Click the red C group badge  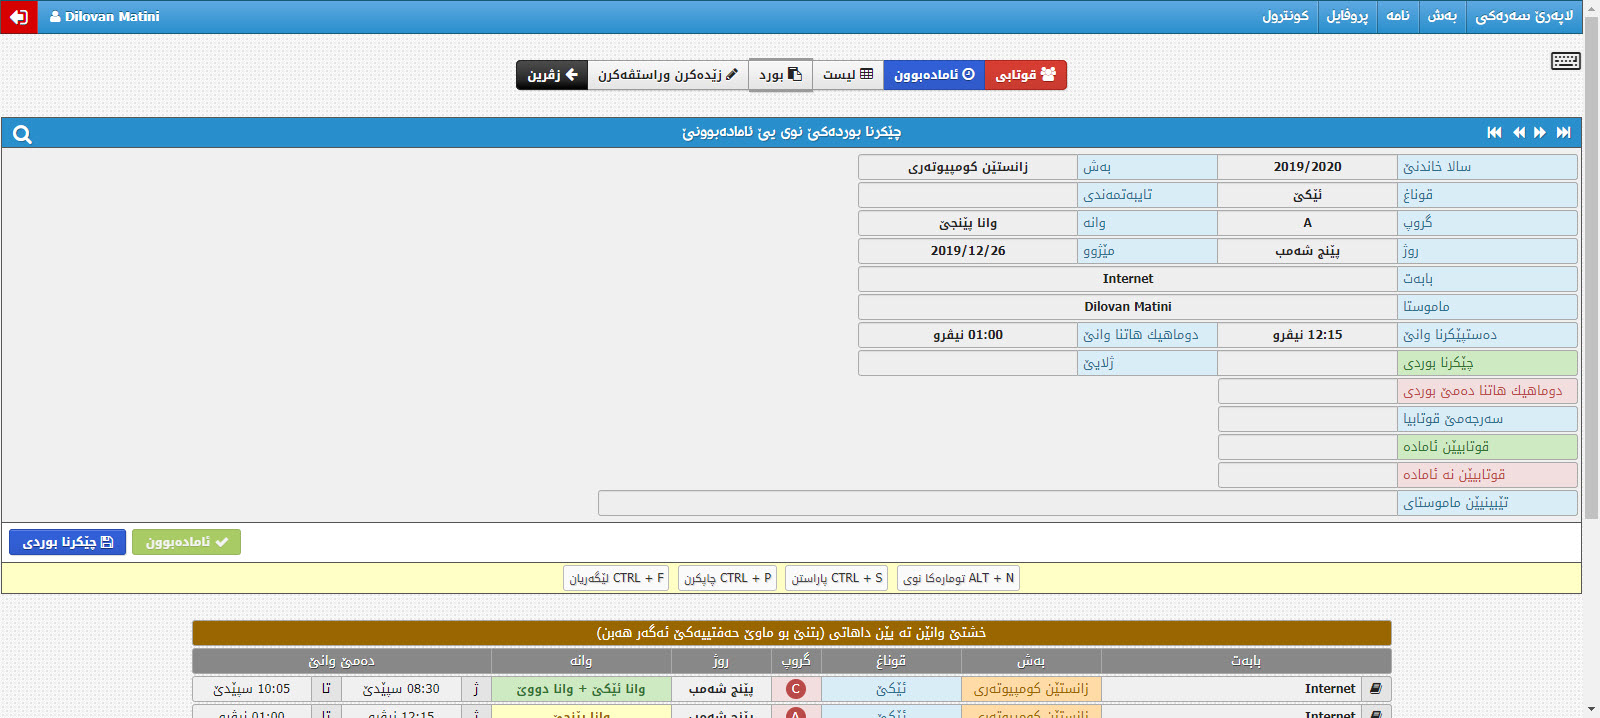[795, 689]
